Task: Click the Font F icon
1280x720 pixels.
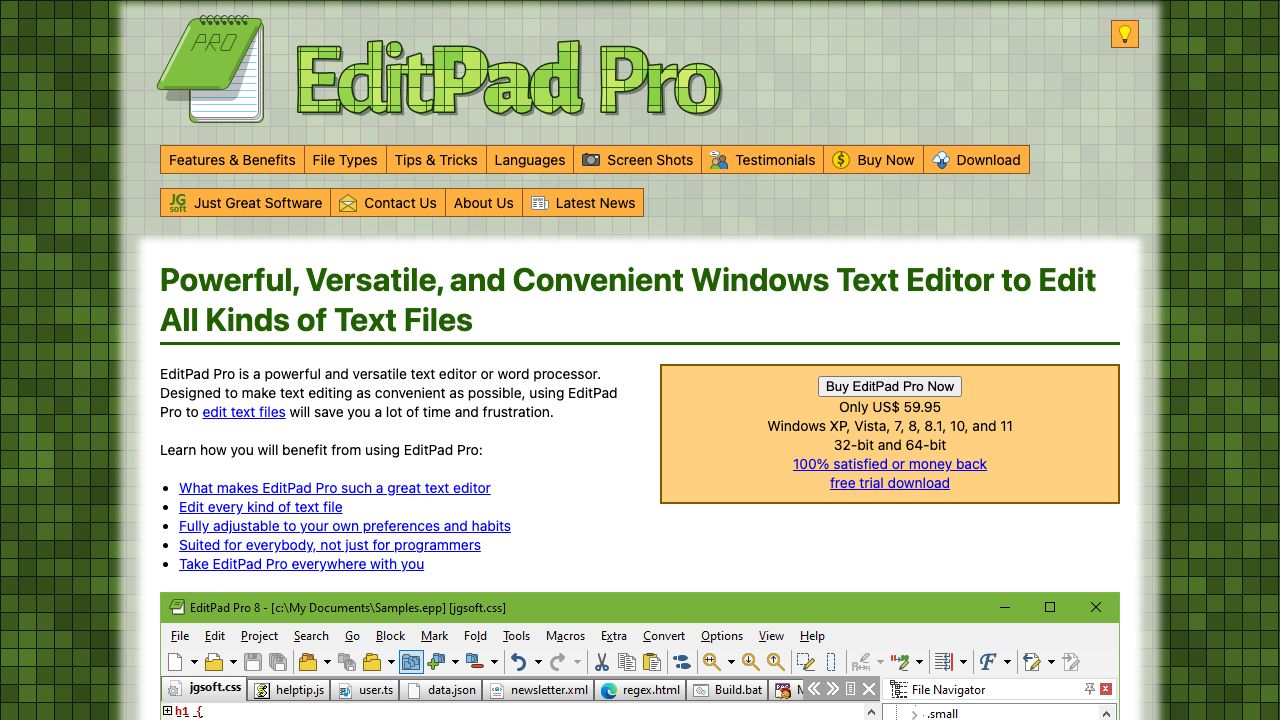Action: 988,662
